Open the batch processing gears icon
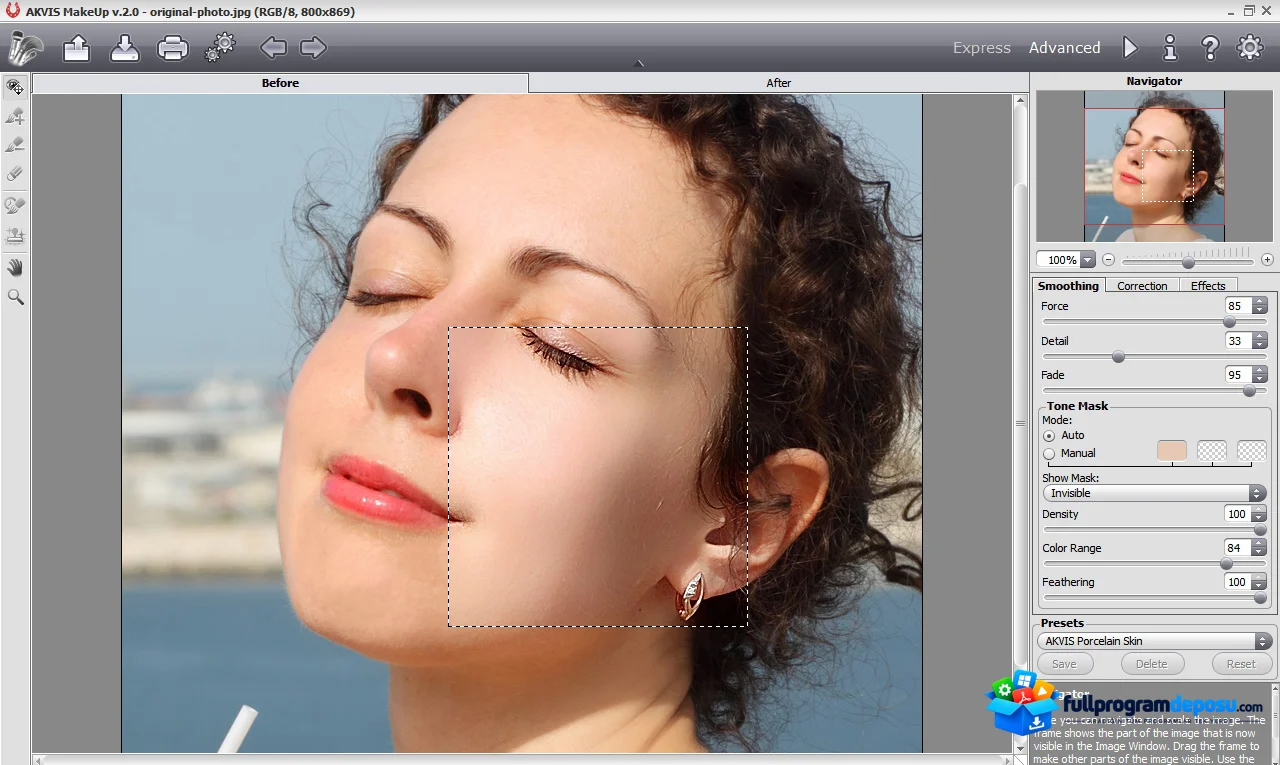Screen dimensions: 1280x765 coord(220,47)
